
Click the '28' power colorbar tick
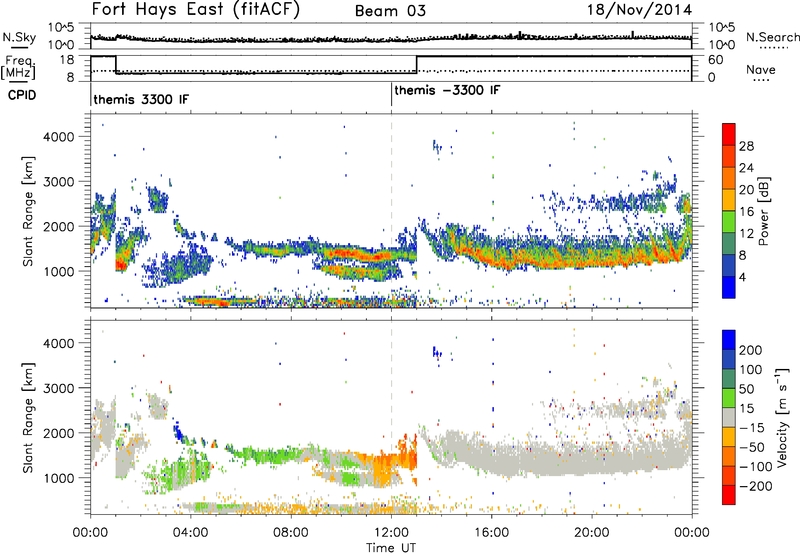(x=746, y=146)
